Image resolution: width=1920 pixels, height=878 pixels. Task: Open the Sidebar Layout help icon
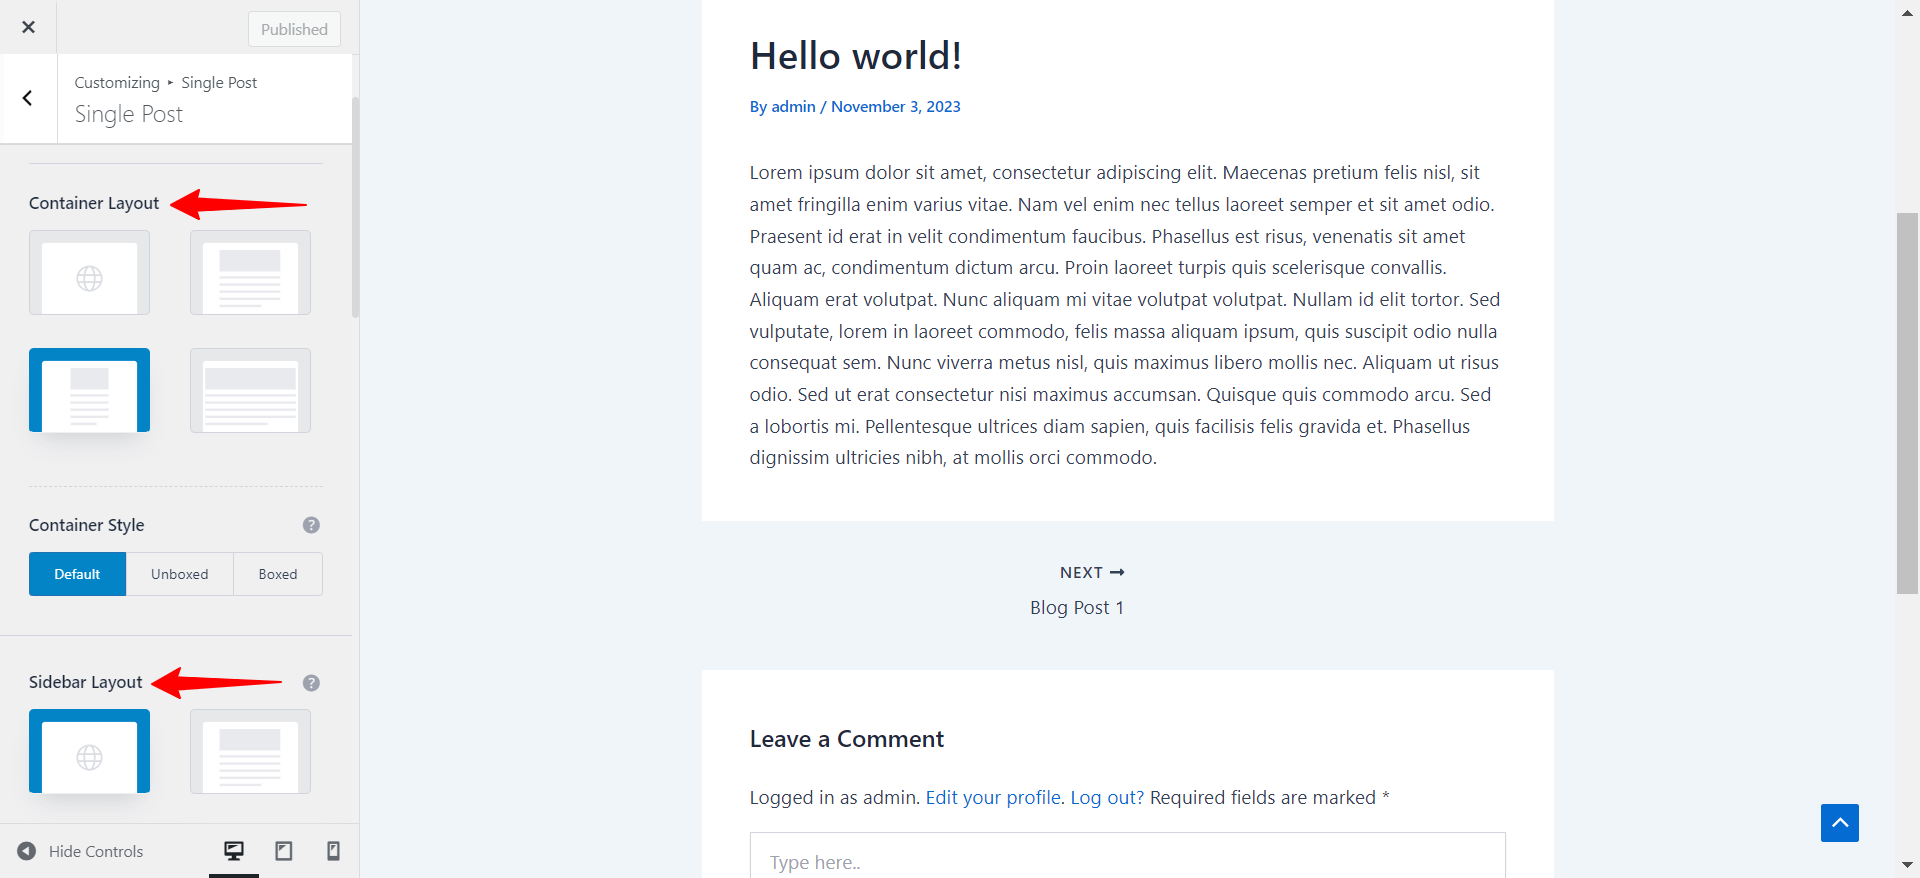coord(311,683)
